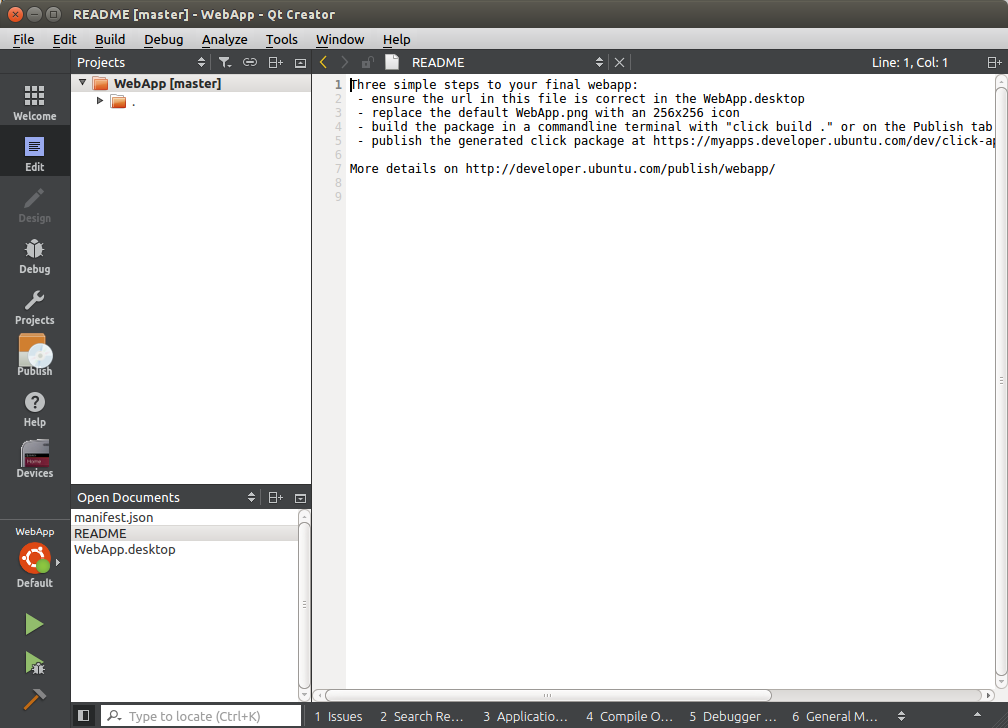Screen dimensions: 1008x728
Task: Open Projects mode in sidebar
Action: tap(35, 306)
